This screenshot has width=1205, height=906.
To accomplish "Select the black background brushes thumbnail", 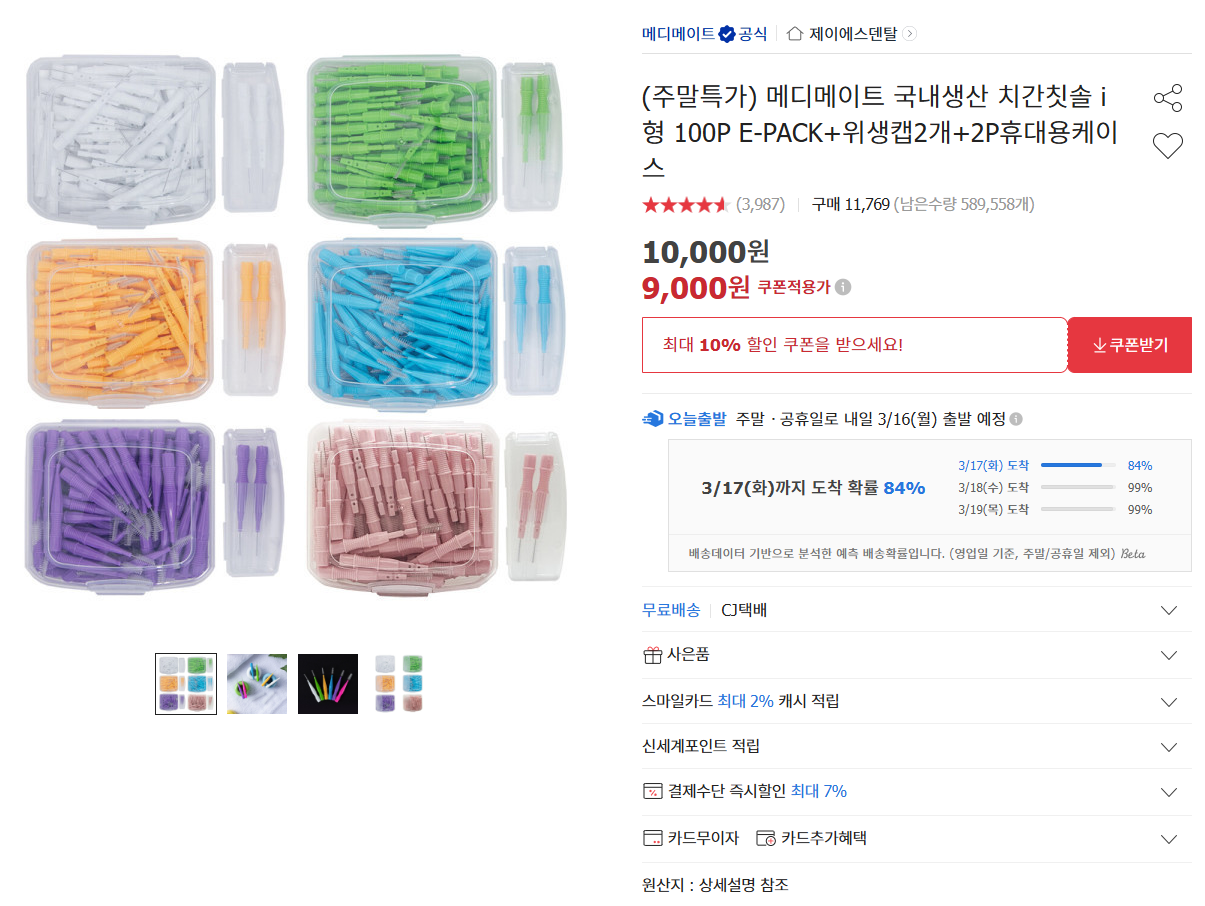I will point(328,684).
